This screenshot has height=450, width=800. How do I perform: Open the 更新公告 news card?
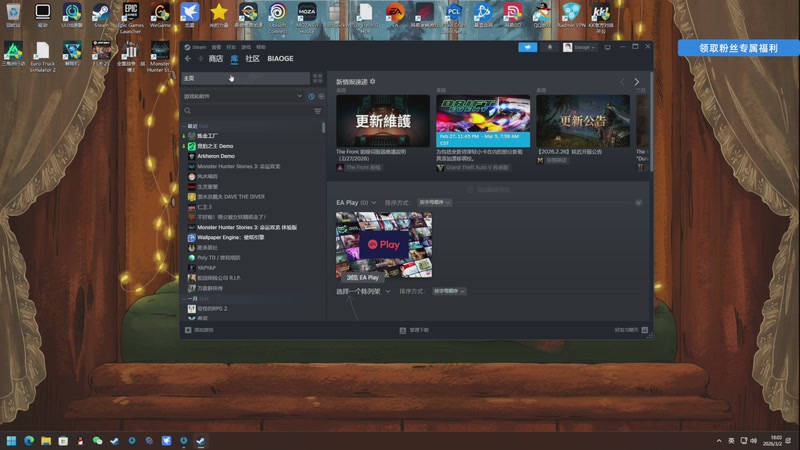click(x=583, y=121)
